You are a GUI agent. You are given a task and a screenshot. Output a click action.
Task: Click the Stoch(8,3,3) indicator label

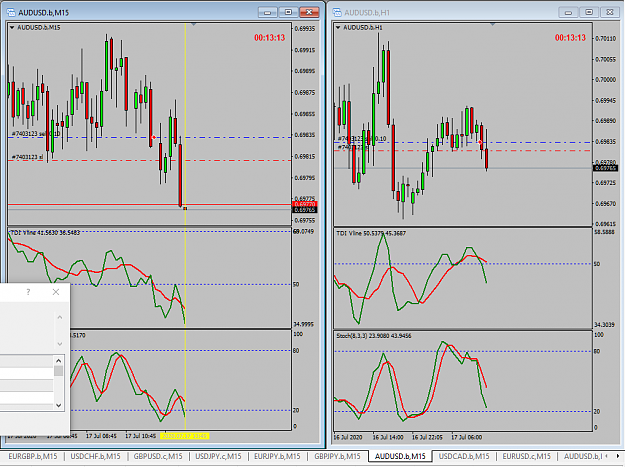[373, 336]
